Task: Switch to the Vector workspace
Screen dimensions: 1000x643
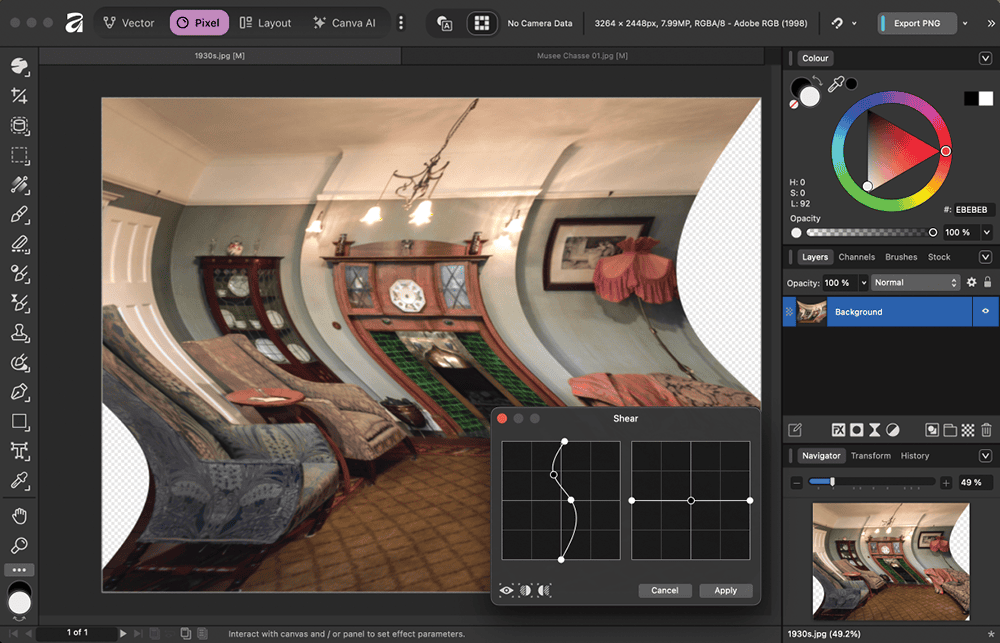Action: click(129, 23)
